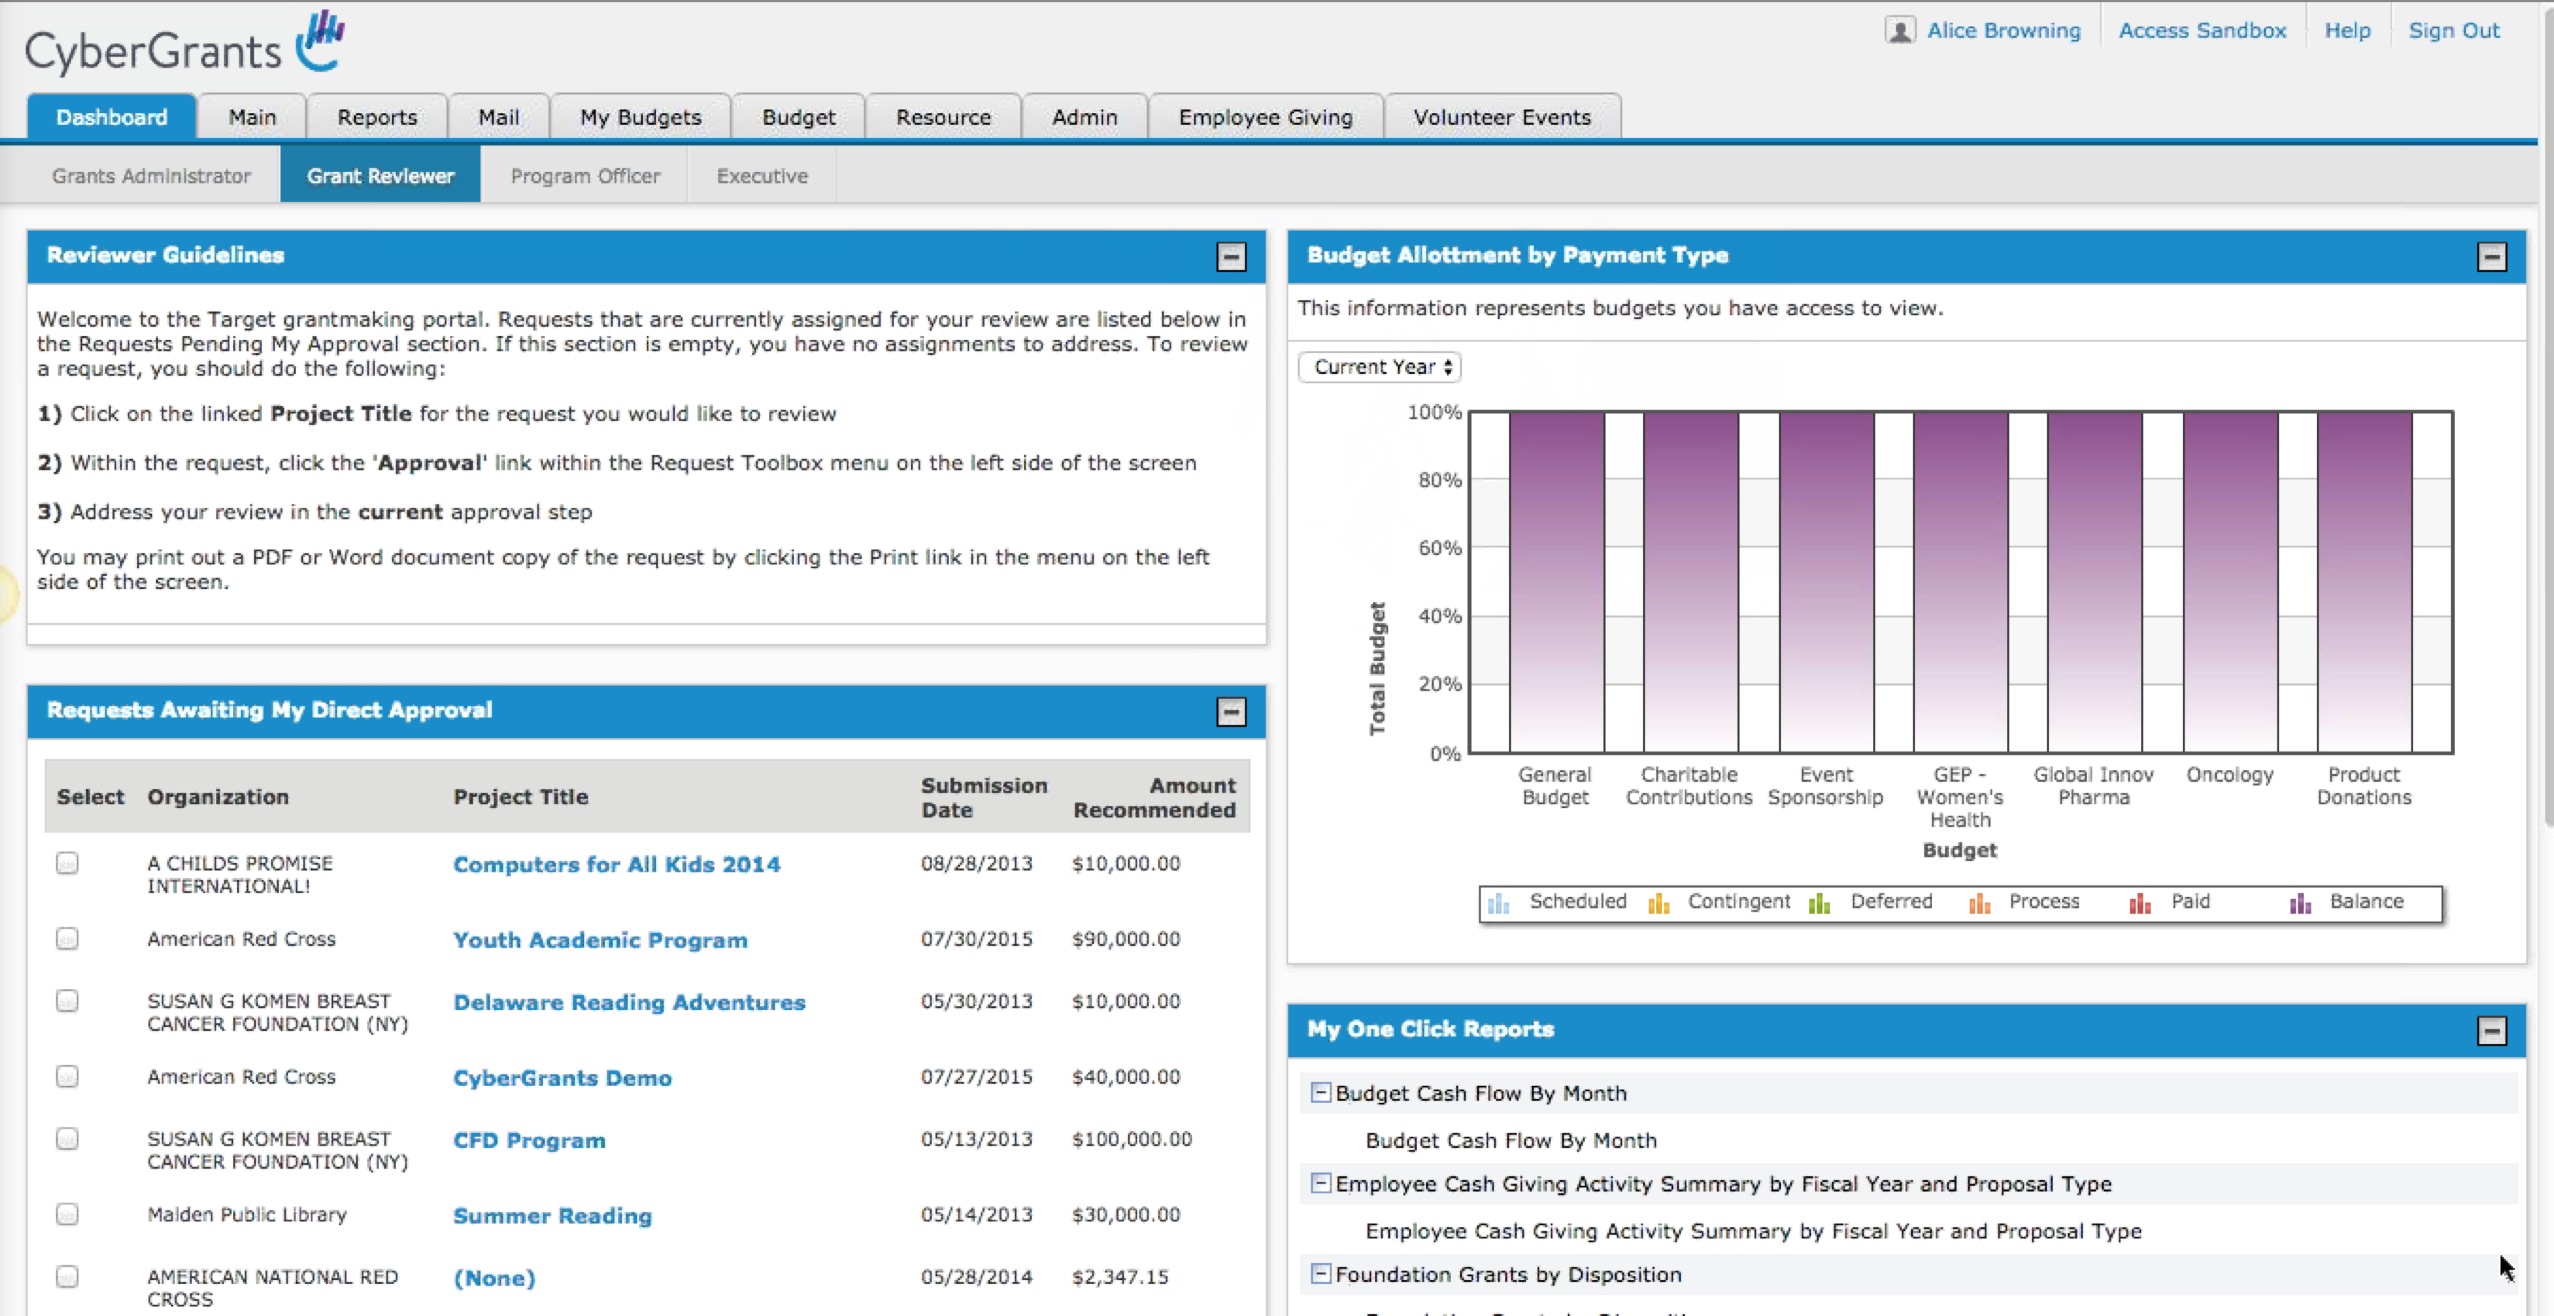Collapse the Budget Cash Flow By Month group

(1320, 1093)
